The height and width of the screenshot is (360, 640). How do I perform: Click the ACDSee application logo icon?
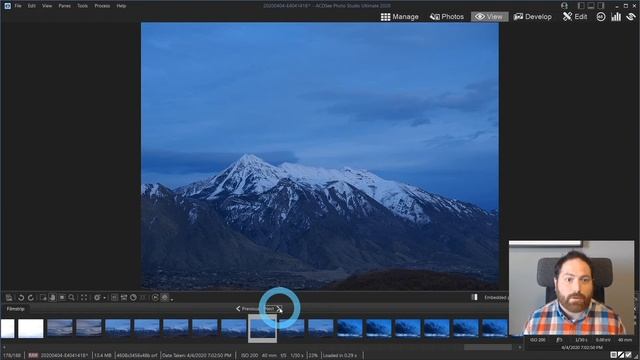tap(7, 6)
